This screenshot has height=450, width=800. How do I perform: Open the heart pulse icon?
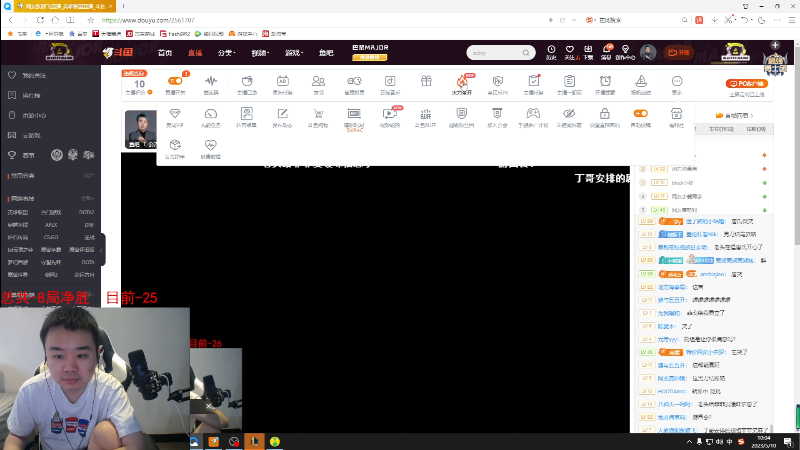click(x=211, y=145)
